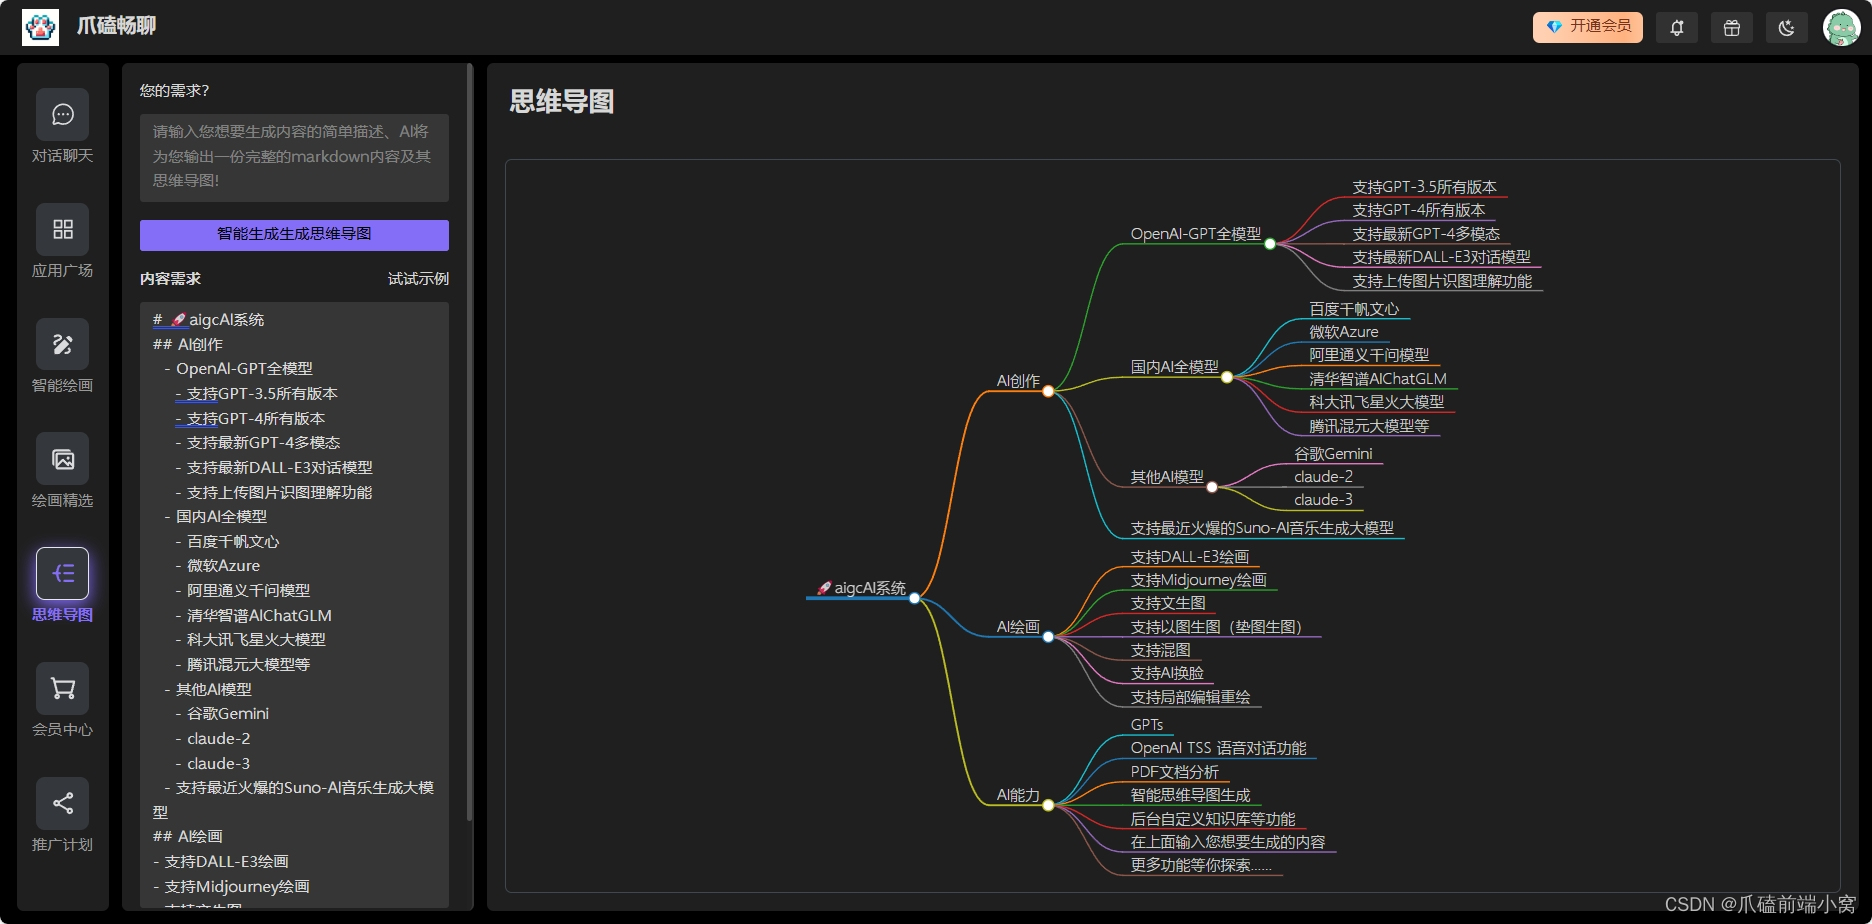Viewport: 1872px width, 924px height.
Task: Click the claude-2 mind map node
Action: (1323, 477)
